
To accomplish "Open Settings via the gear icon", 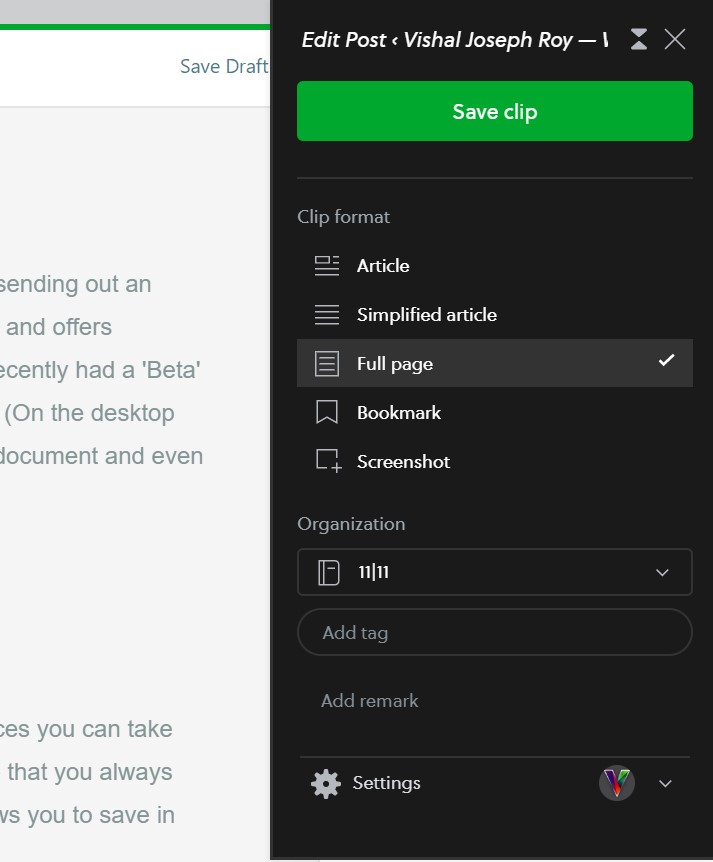I will 324,783.
